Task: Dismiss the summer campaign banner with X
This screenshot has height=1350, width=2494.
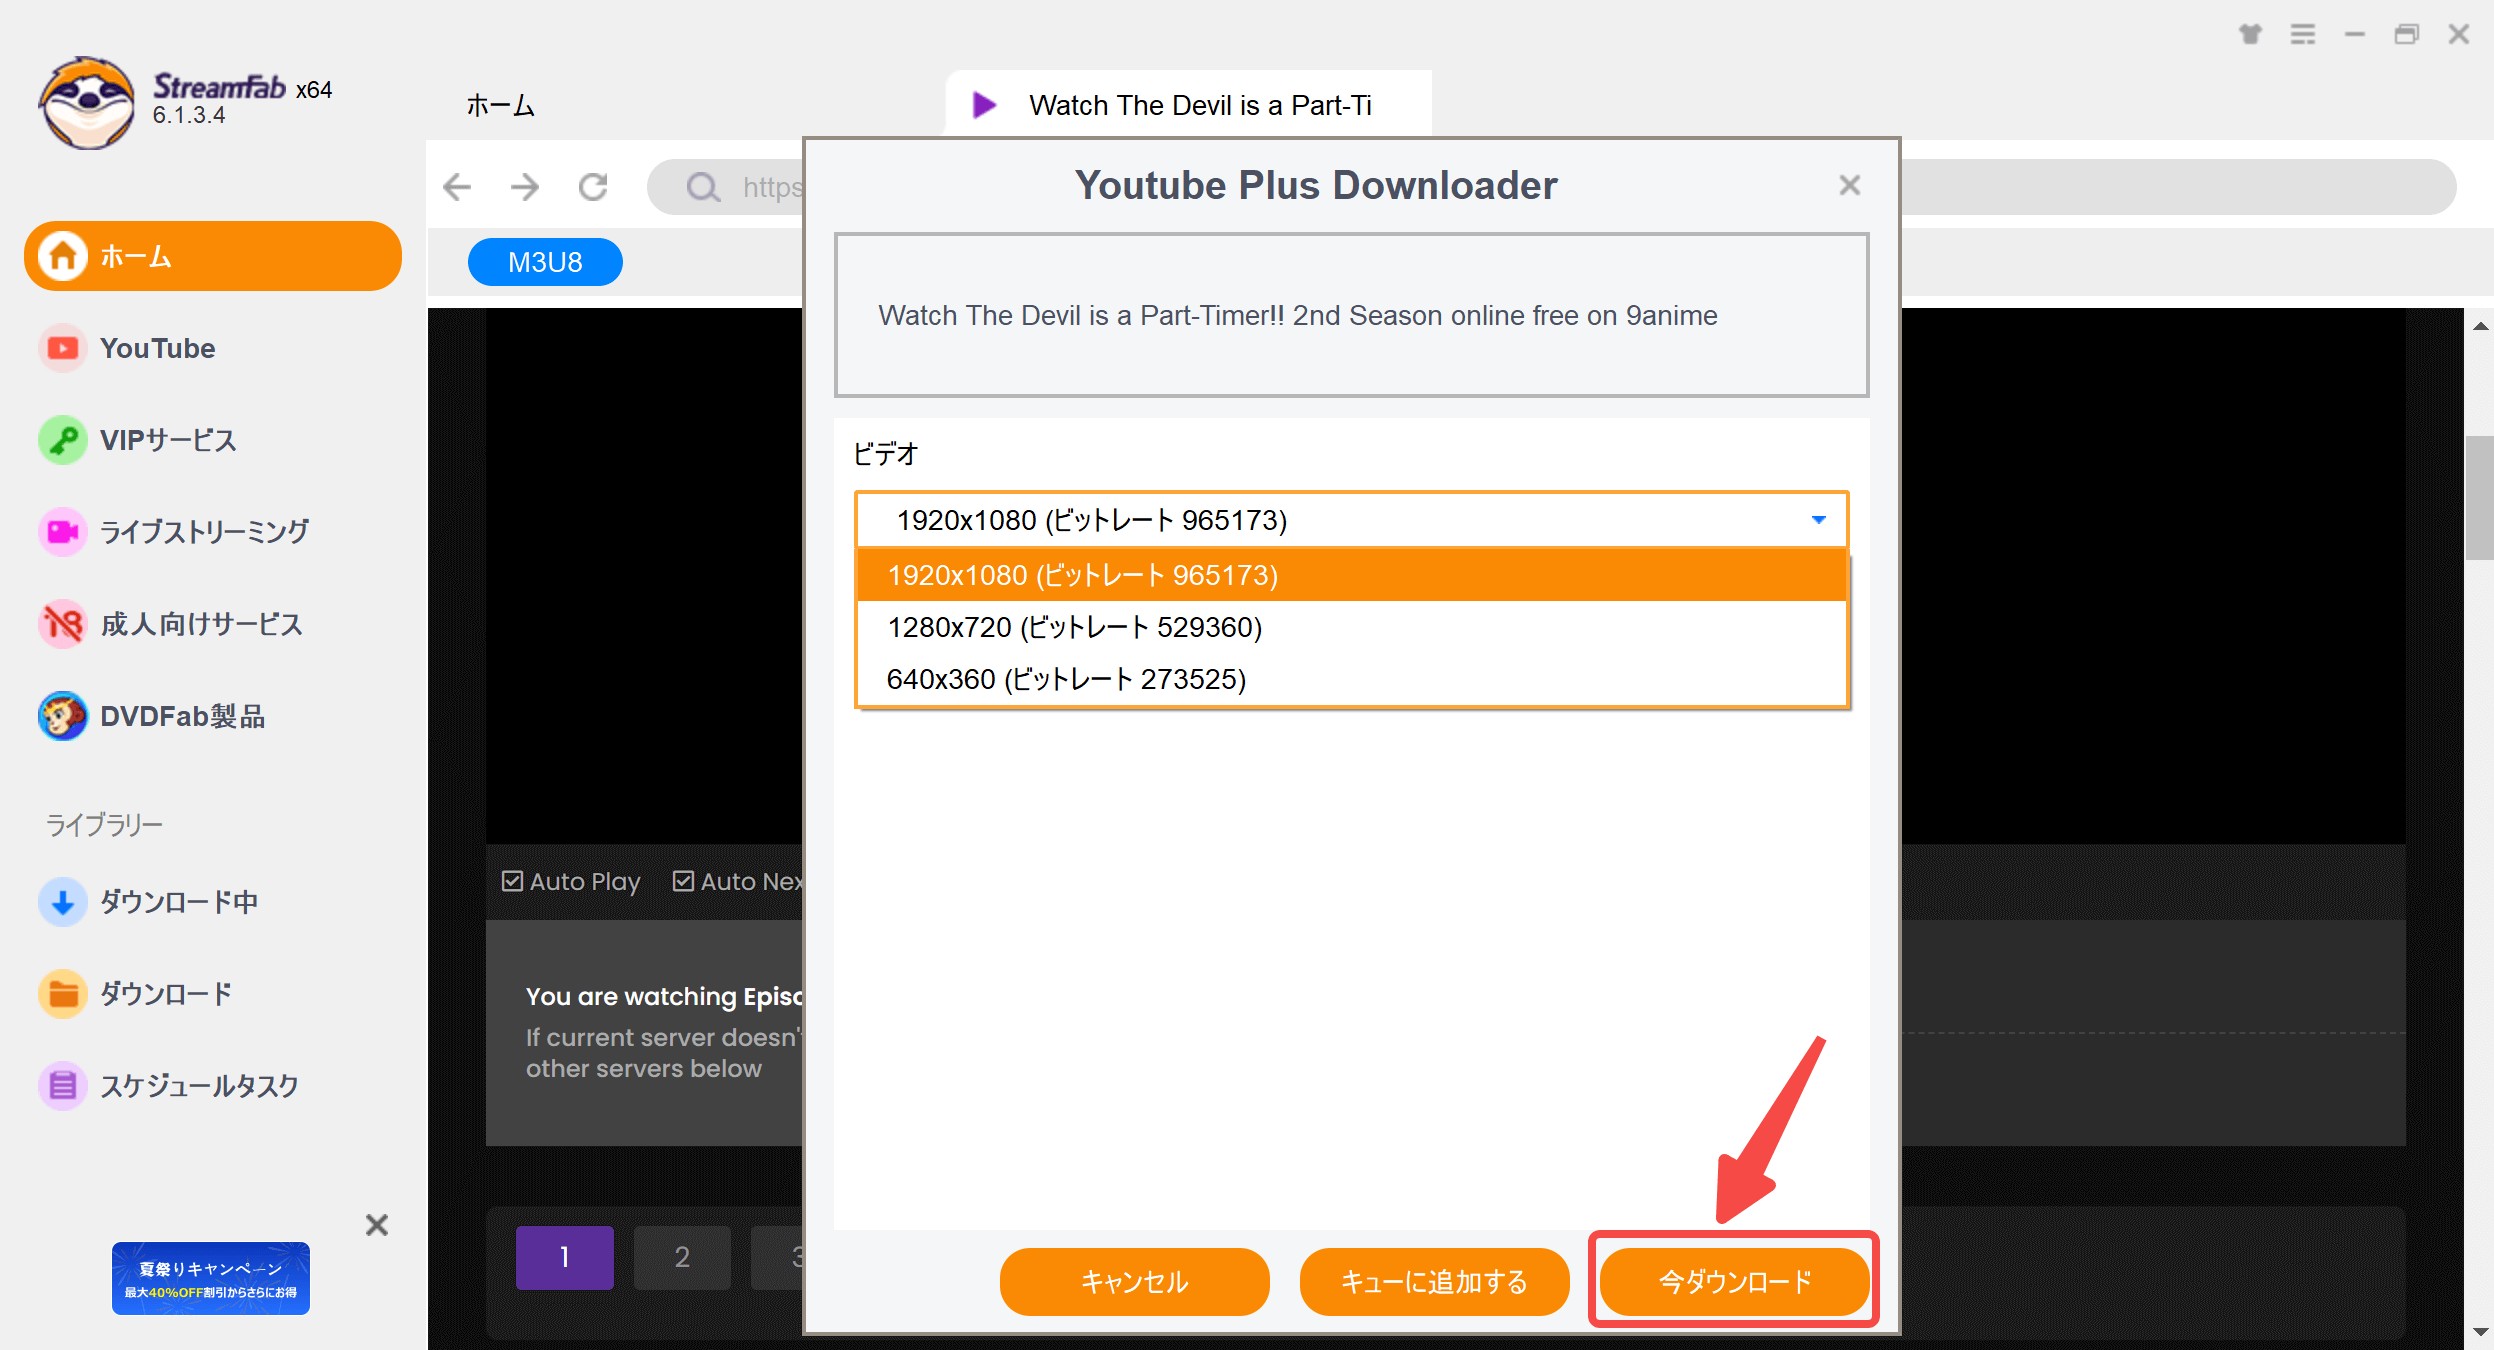Action: 376,1225
